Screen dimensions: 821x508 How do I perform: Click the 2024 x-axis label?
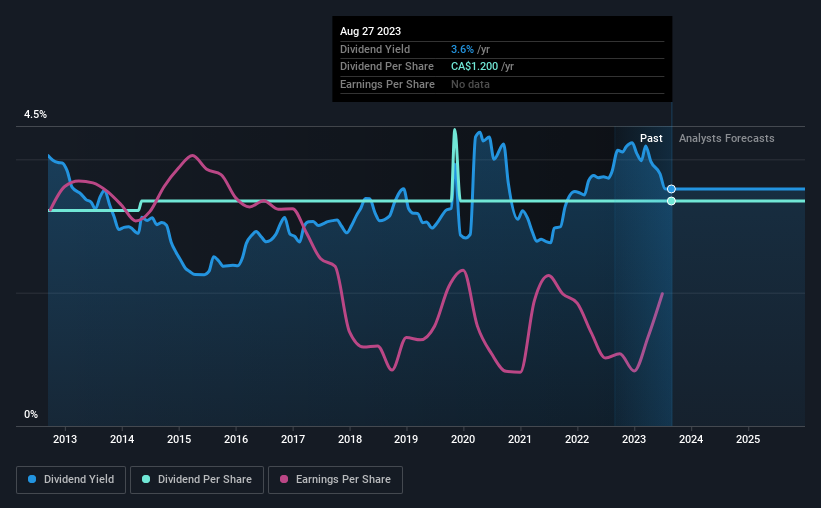coord(691,439)
